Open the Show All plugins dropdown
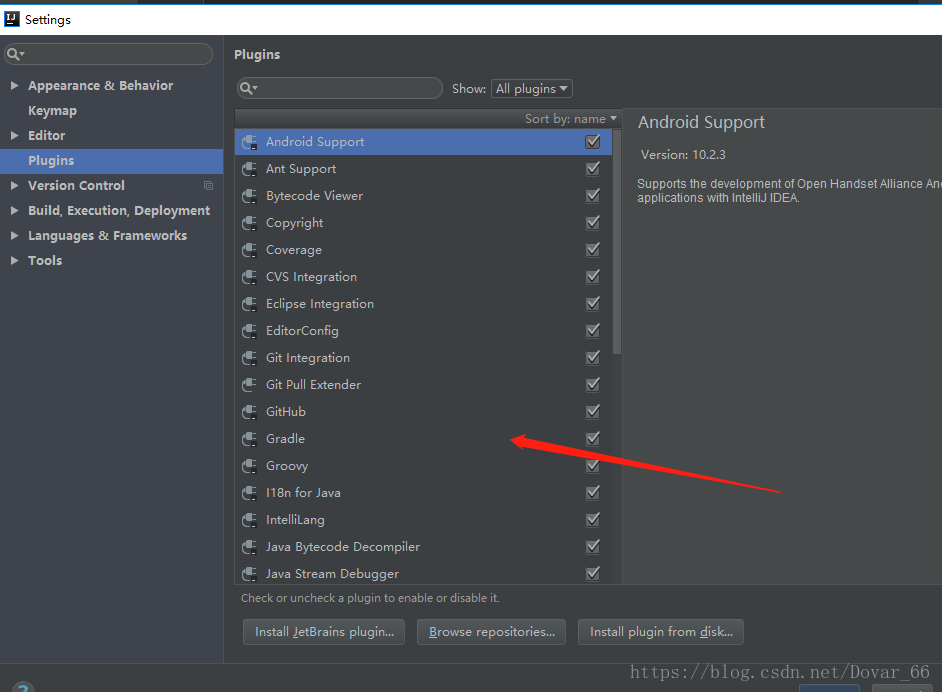The width and height of the screenshot is (942, 692). point(532,89)
